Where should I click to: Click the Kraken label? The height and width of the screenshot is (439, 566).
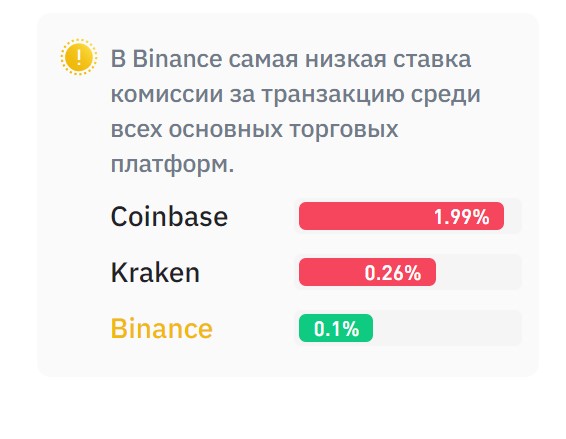155,273
